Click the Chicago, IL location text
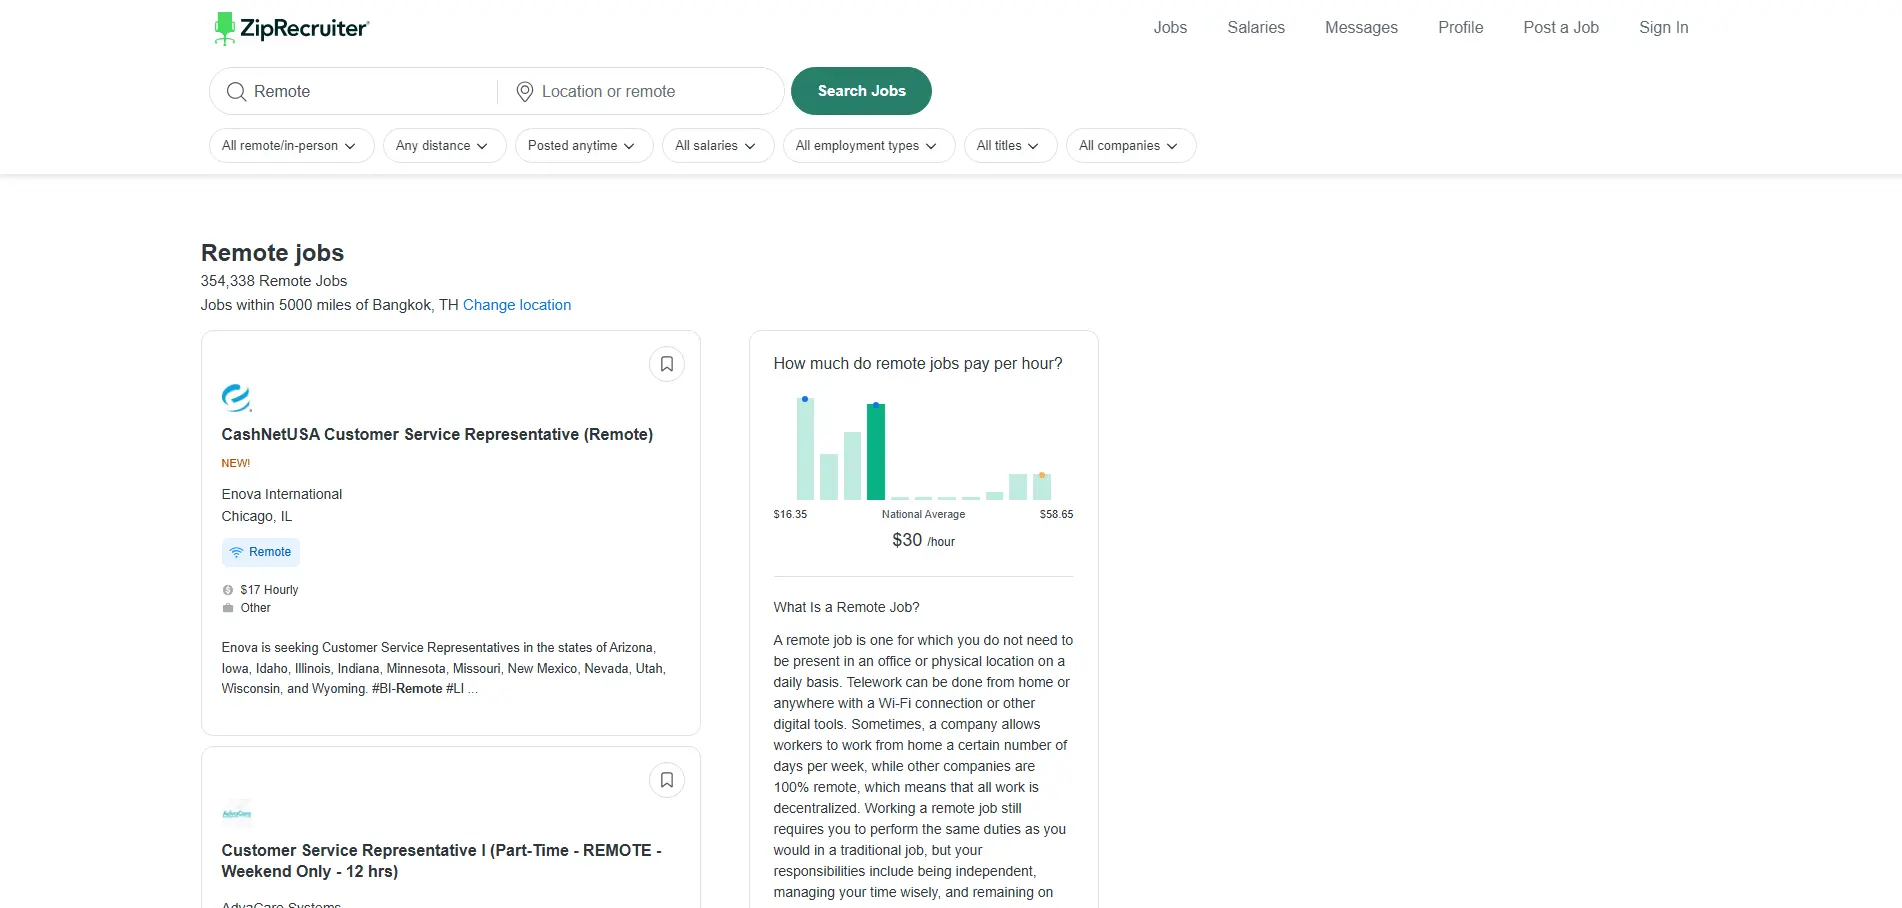The width and height of the screenshot is (1902, 908). [x=257, y=517]
